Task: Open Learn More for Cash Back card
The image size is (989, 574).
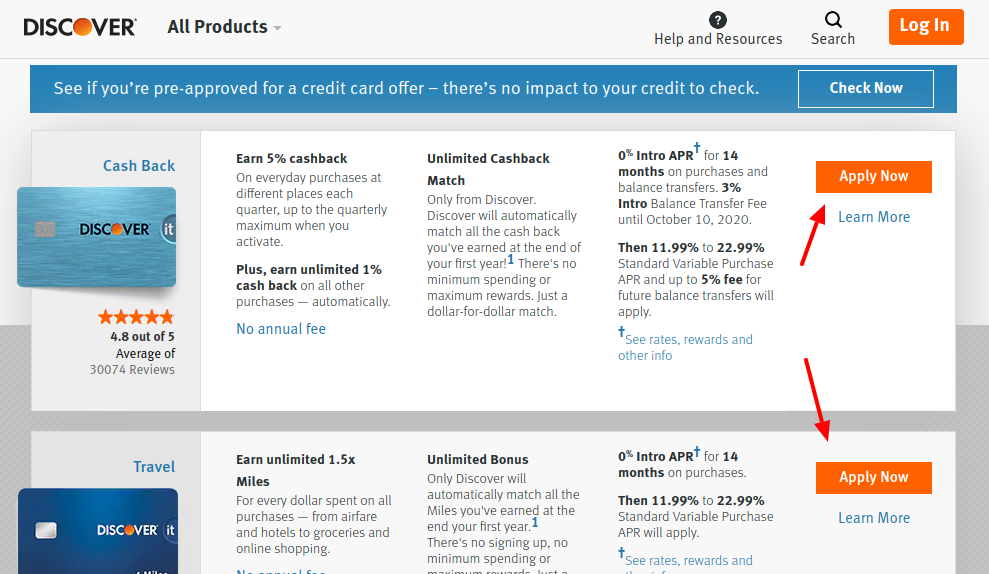Action: click(873, 217)
